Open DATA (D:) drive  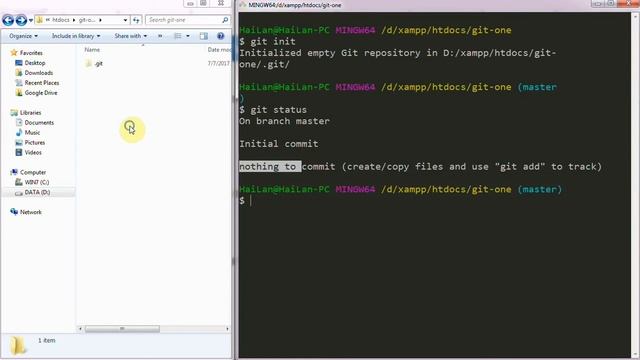(37, 192)
